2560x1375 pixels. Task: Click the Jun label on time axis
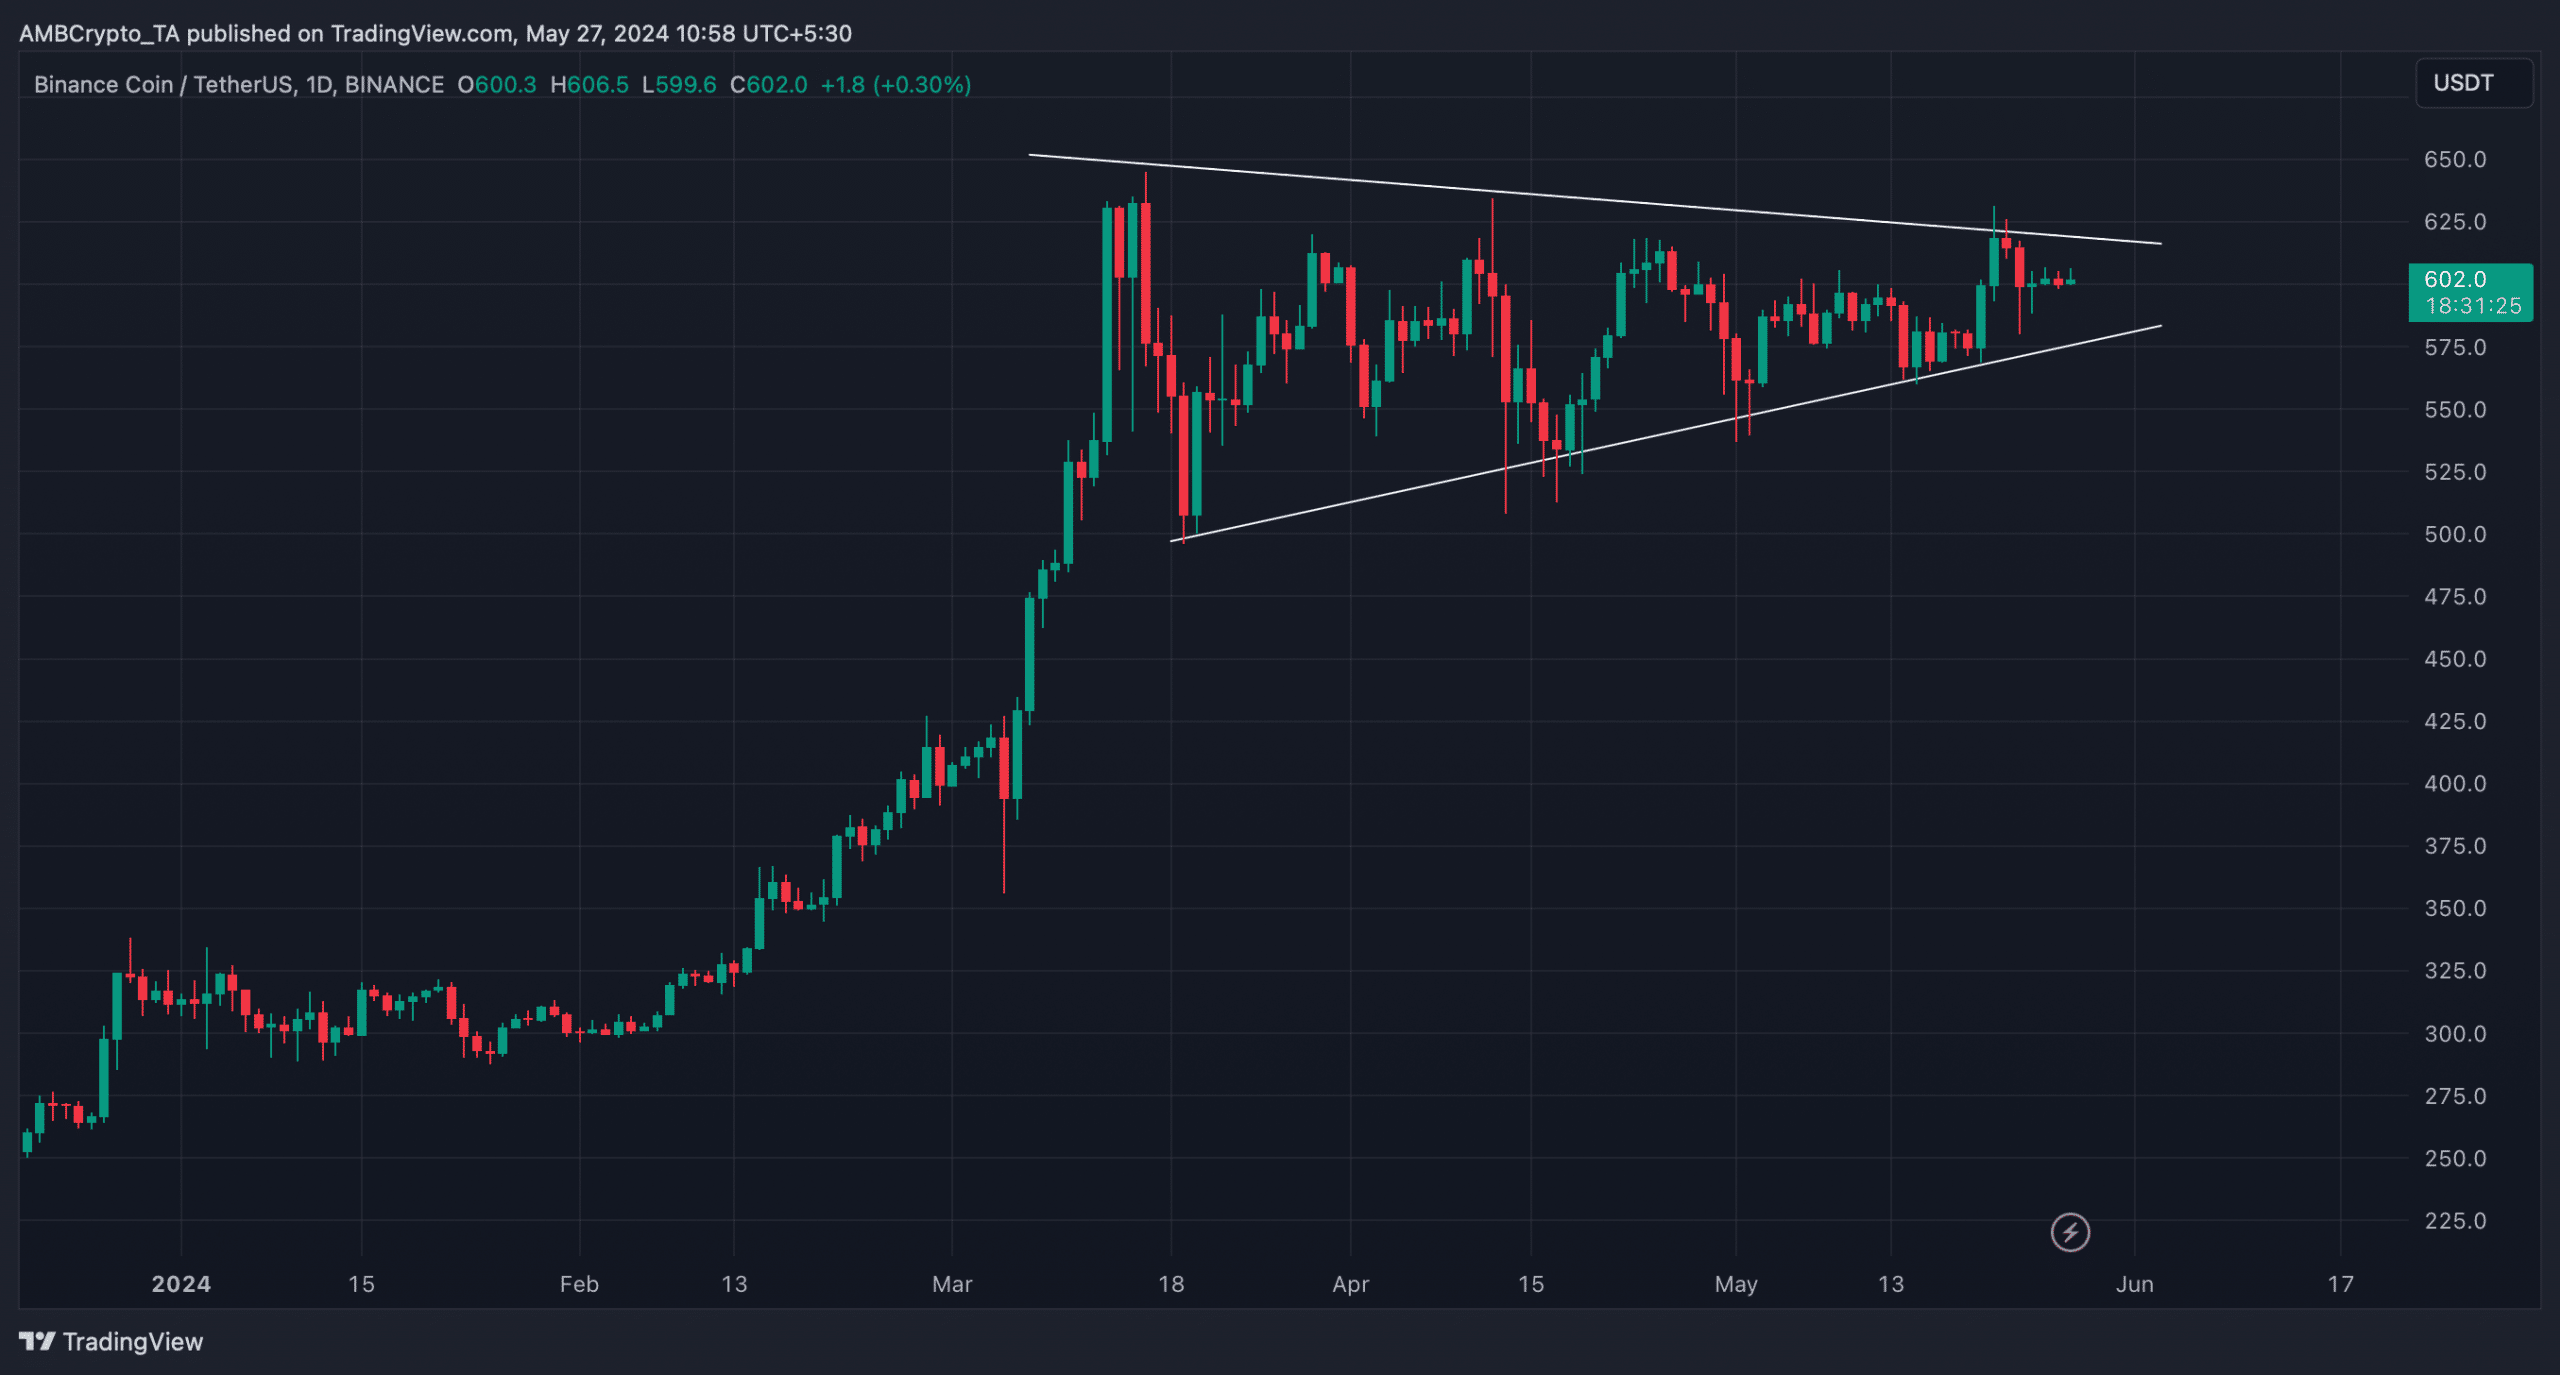pyautogui.click(x=2135, y=1285)
